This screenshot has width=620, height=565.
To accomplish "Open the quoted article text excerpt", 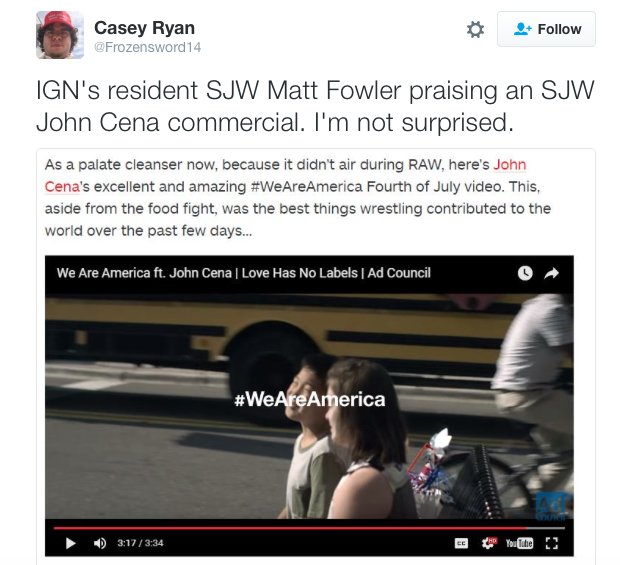I will (297, 198).
